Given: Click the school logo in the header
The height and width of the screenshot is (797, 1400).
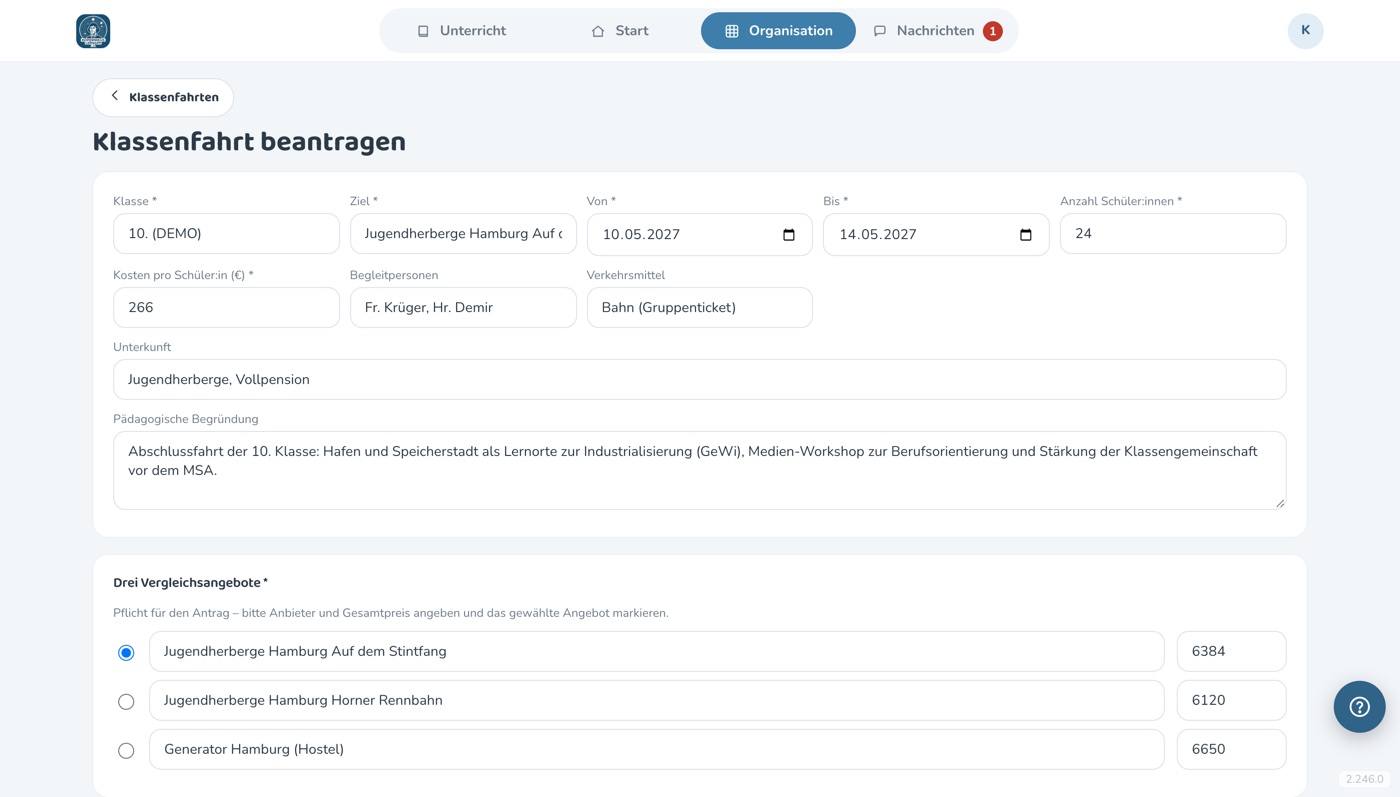Looking at the screenshot, I should (93, 31).
